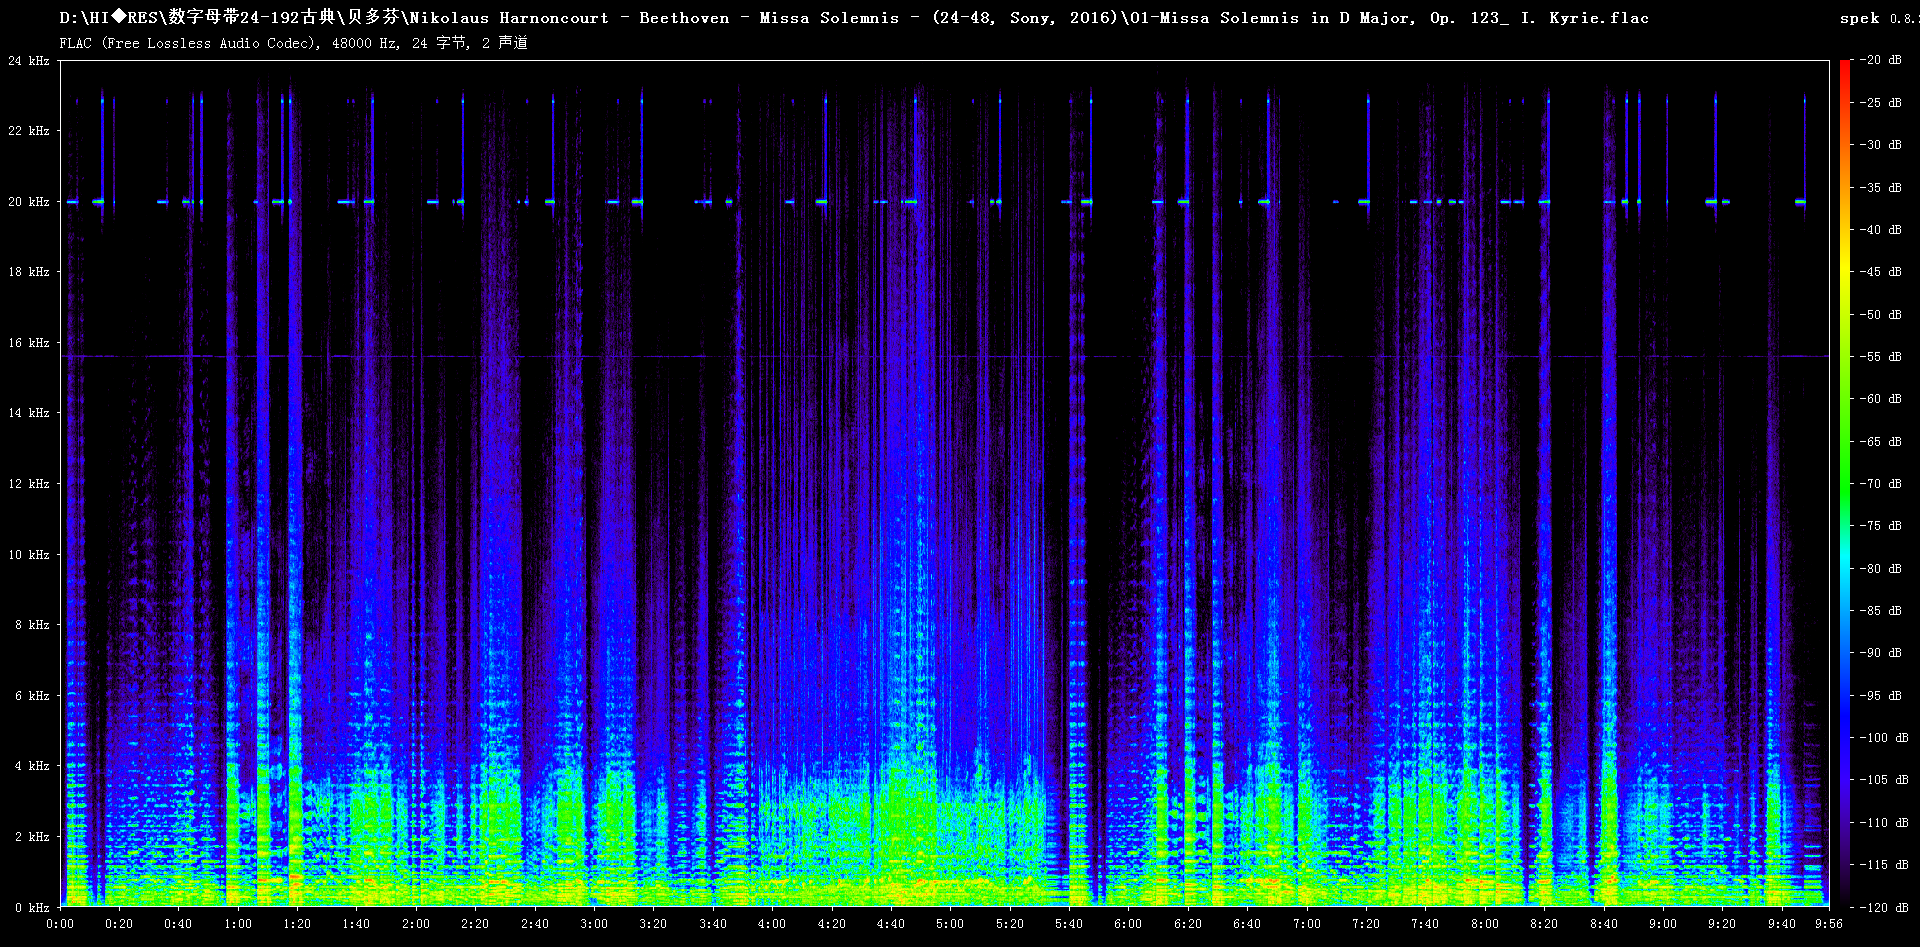Click the -70 dB scale label
The height and width of the screenshot is (947, 1920).
coord(1881,484)
